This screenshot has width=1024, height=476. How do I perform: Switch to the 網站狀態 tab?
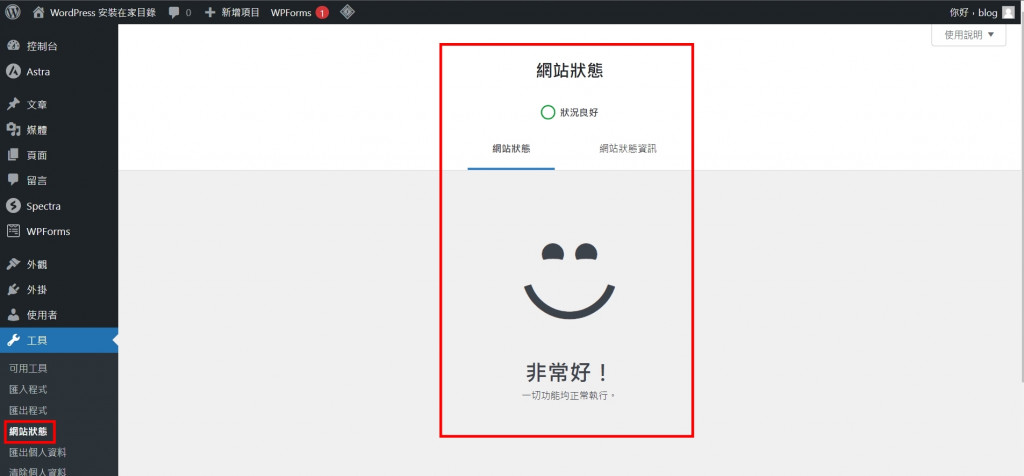click(x=511, y=149)
